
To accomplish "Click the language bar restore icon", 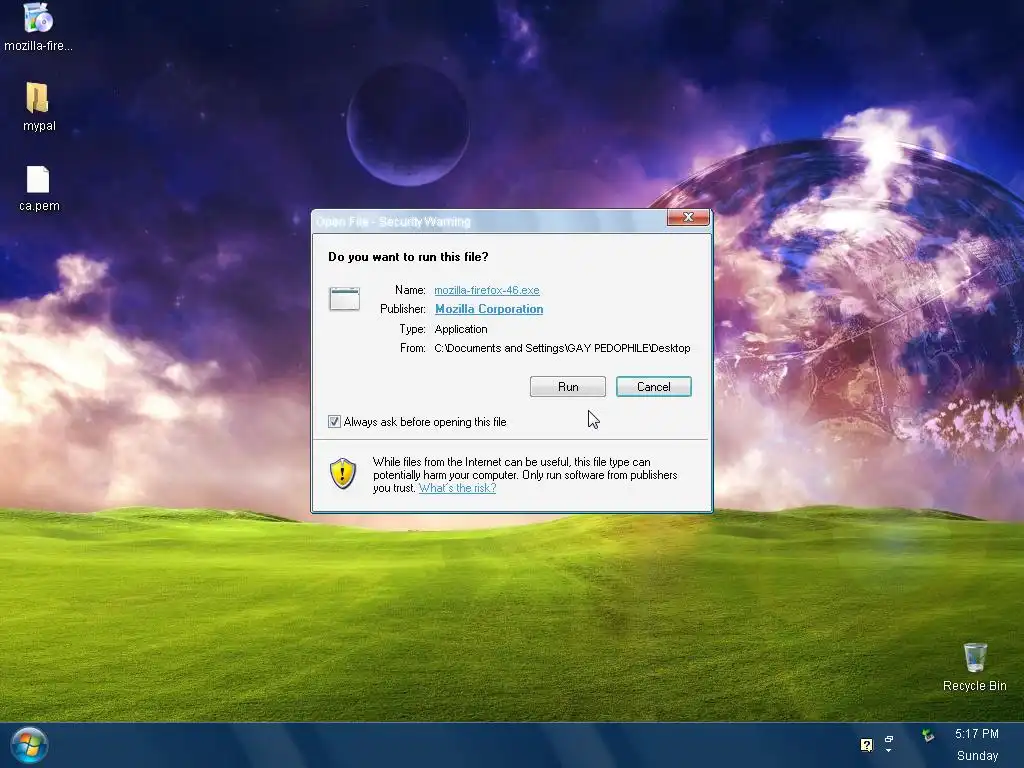I will [x=889, y=739].
